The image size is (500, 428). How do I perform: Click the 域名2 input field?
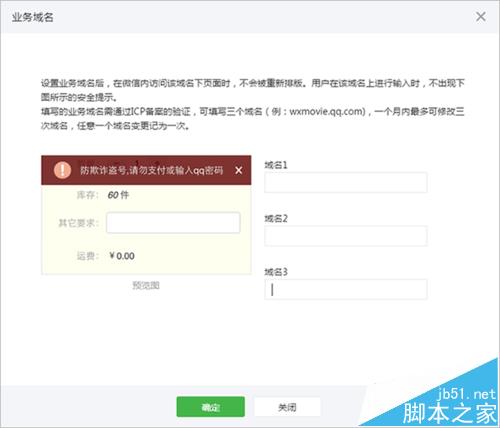[346, 236]
